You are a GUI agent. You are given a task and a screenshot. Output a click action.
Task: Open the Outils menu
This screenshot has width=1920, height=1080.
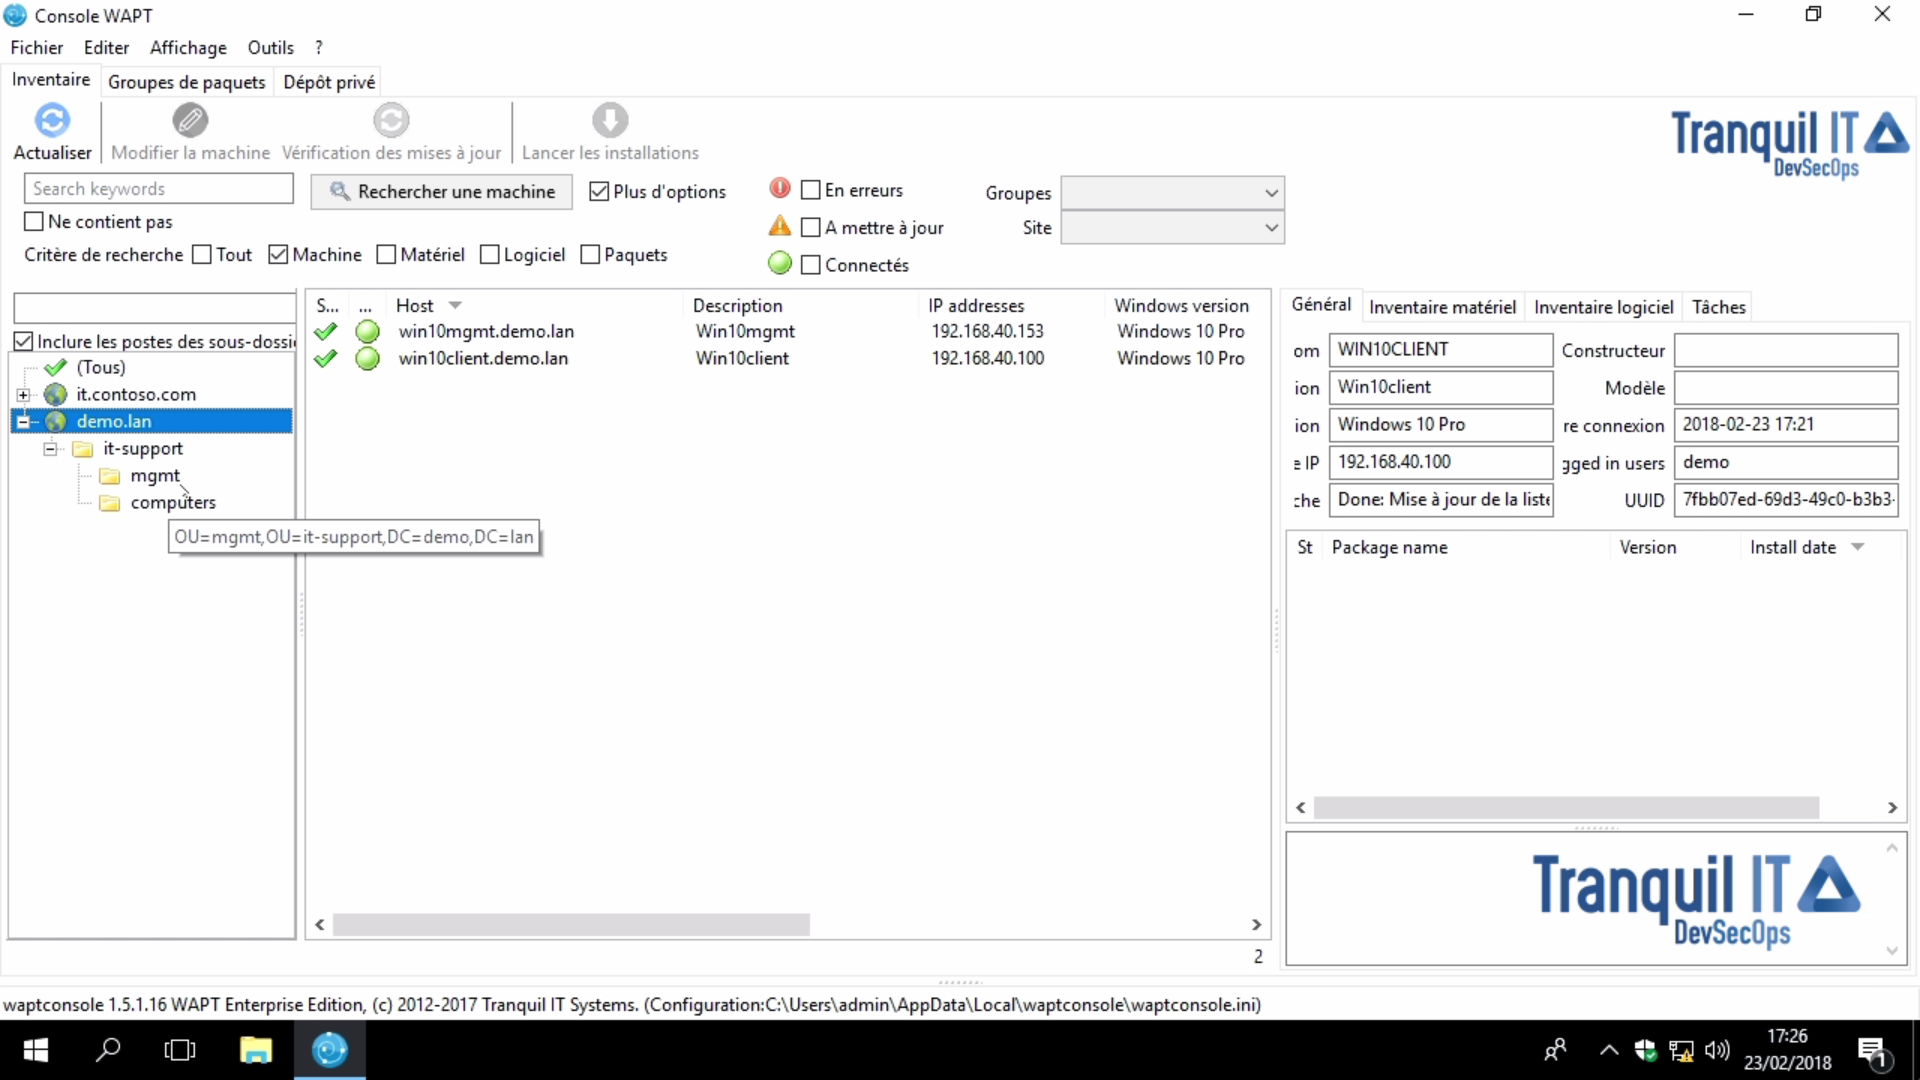271,47
